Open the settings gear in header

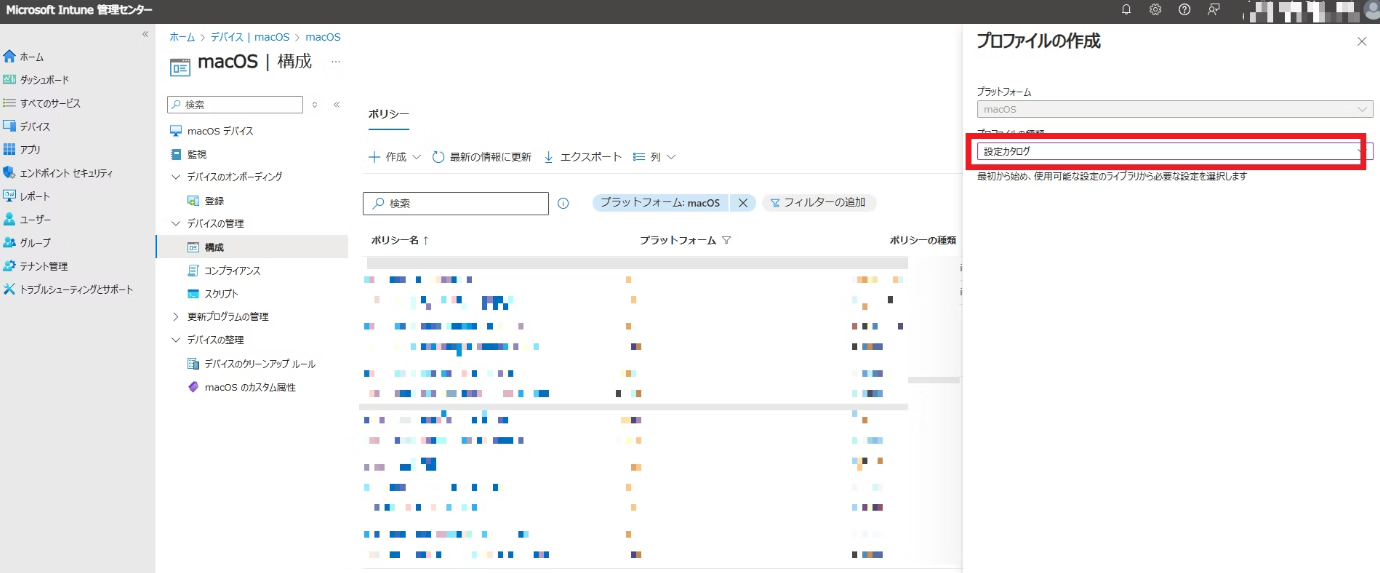pyautogui.click(x=1155, y=9)
